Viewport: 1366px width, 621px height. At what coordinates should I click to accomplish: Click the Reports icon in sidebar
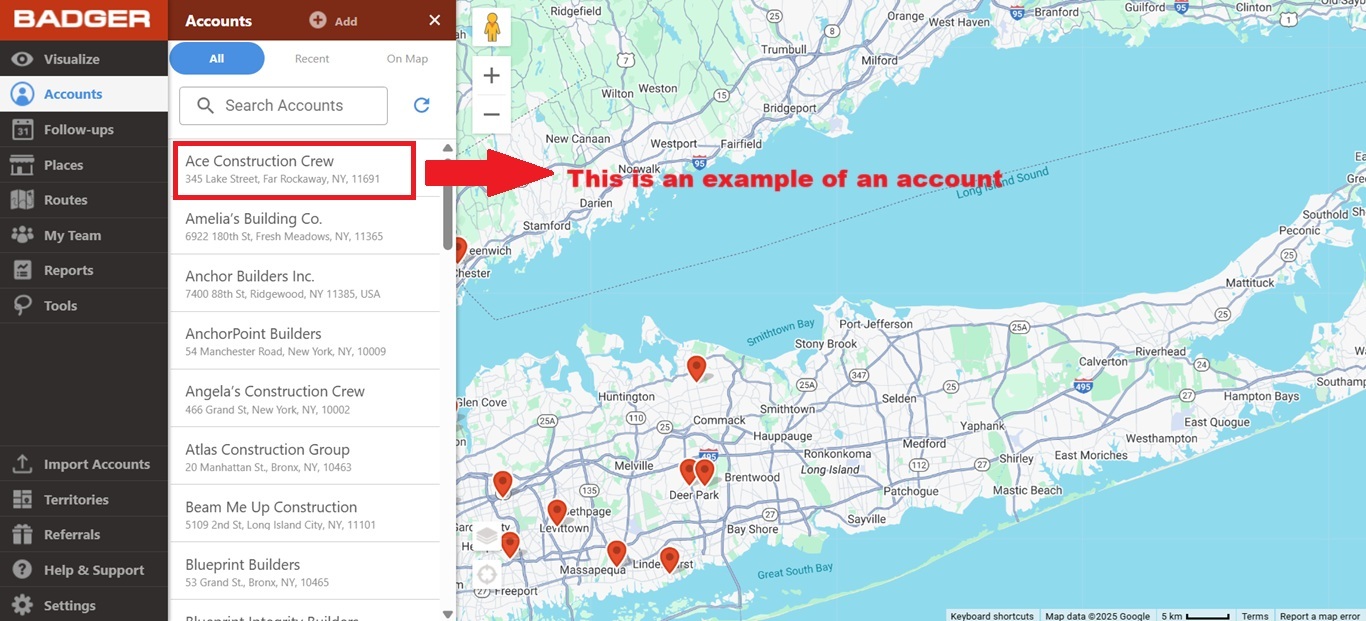tap(22, 271)
